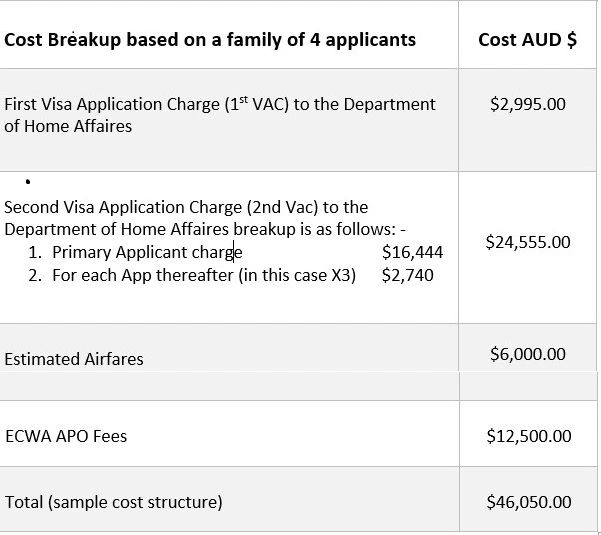This screenshot has height=535, width=601.
Task: Click the $6,000.00 airfares cost
Action: click(x=528, y=354)
